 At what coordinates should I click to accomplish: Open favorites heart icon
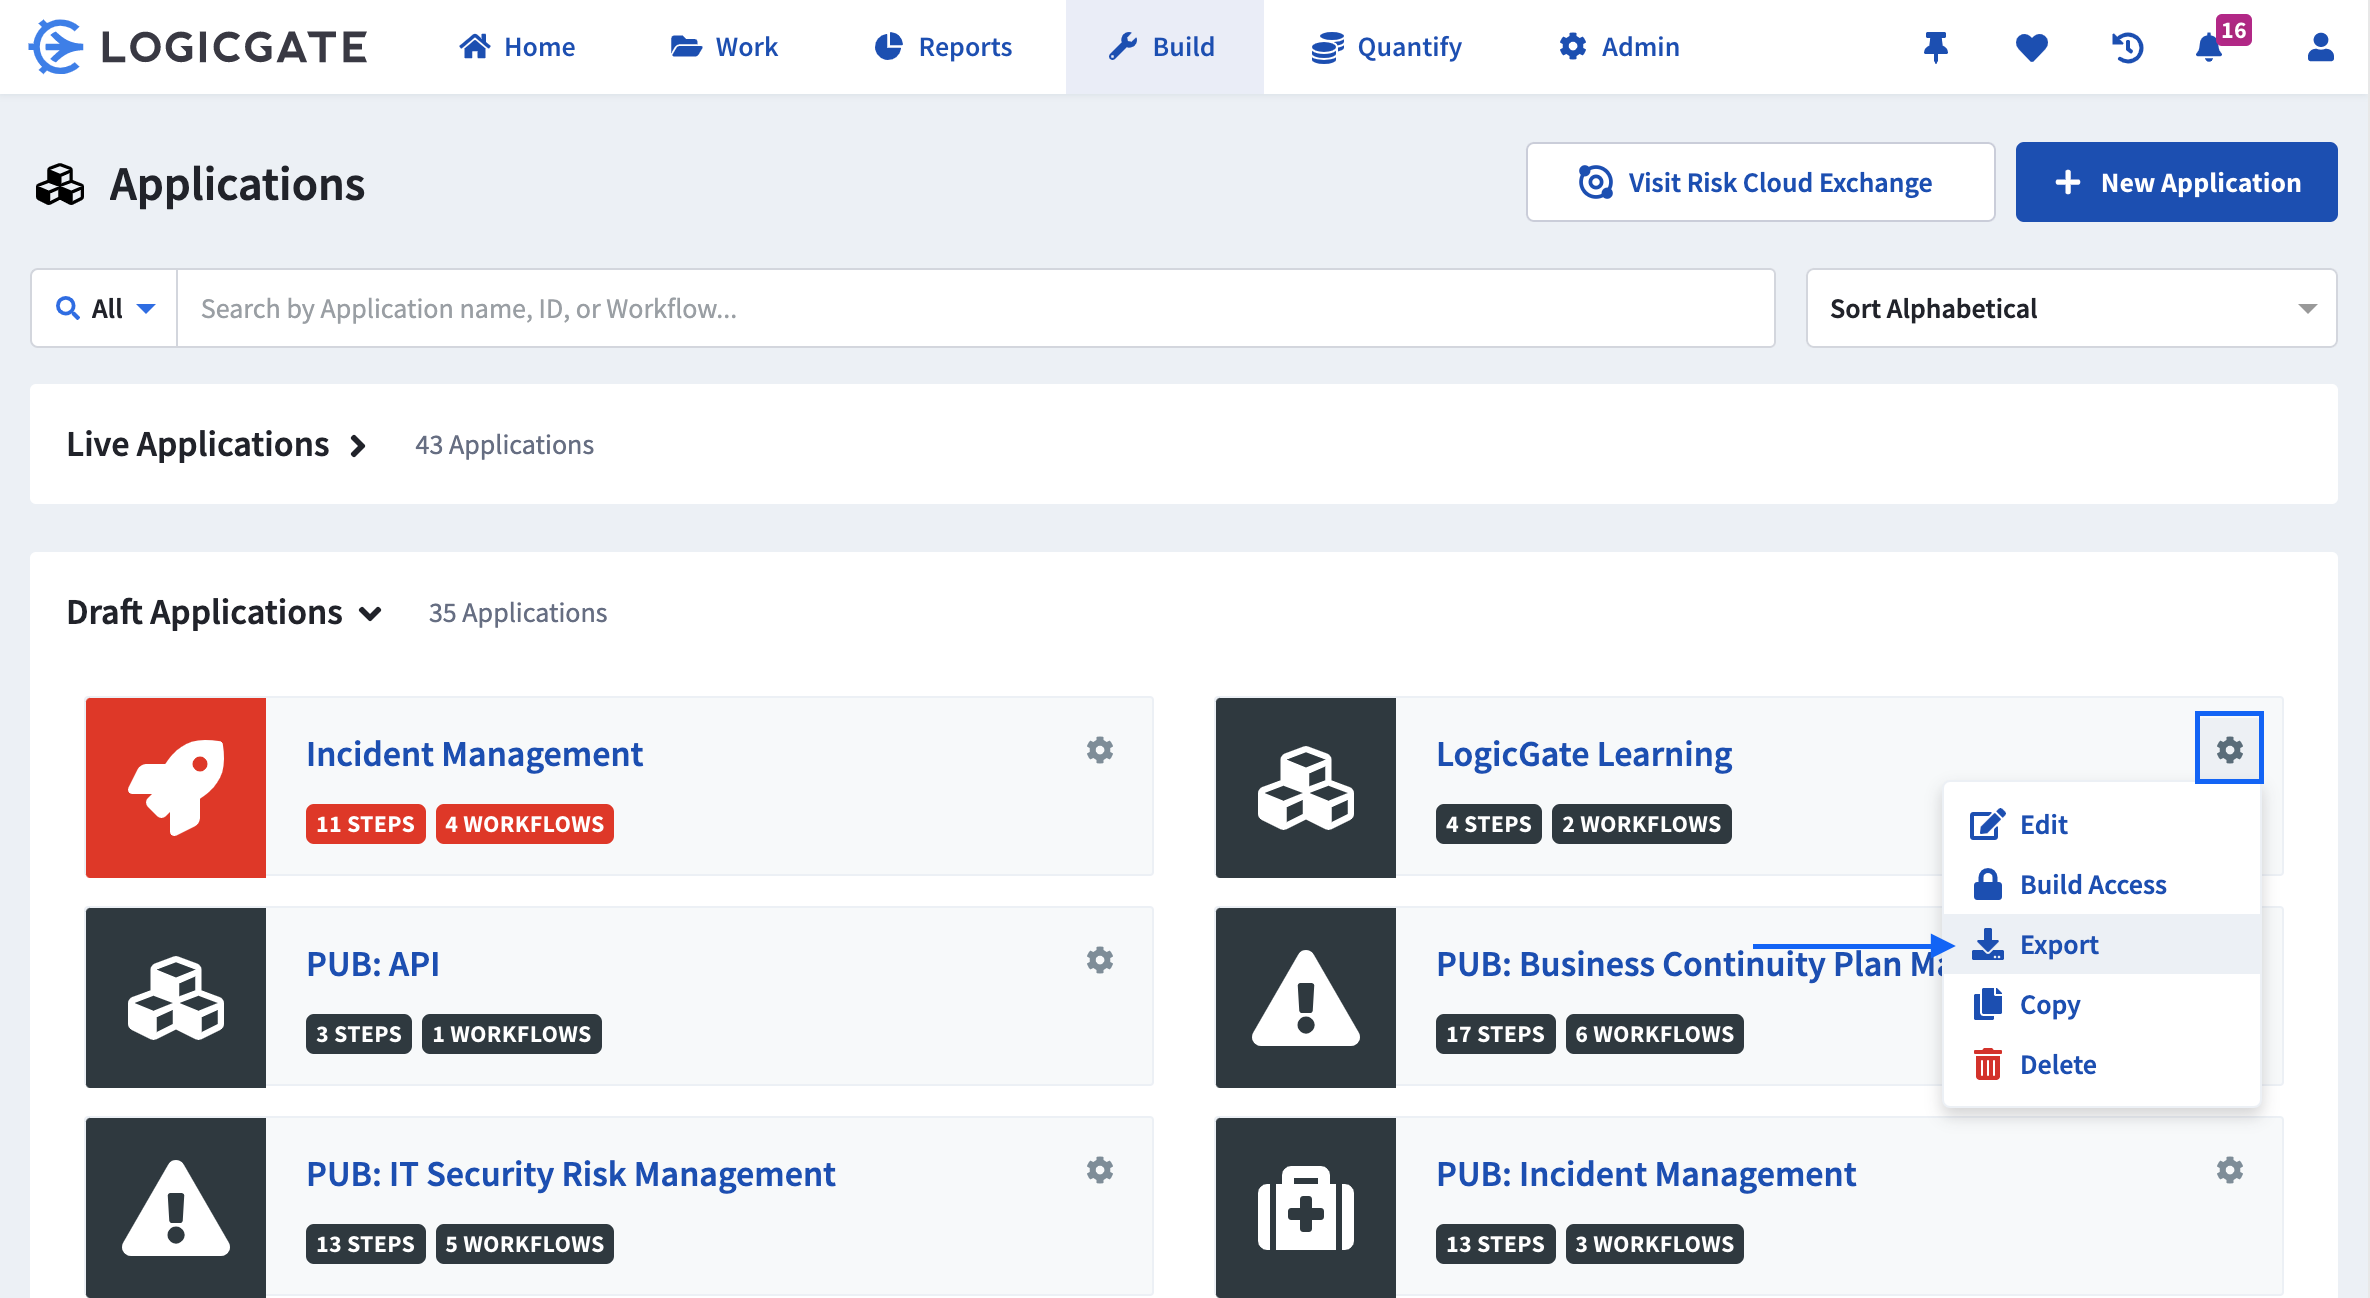click(2032, 47)
